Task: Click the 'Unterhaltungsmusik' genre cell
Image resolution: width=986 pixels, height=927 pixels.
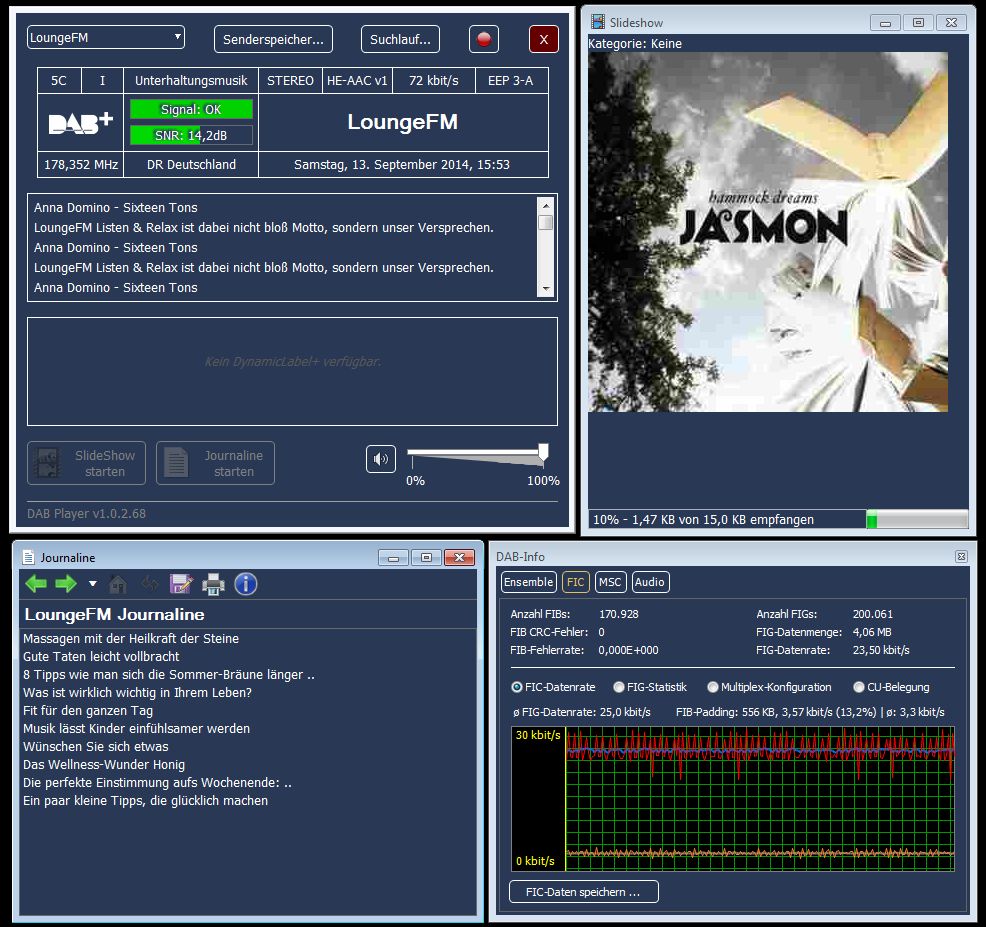Action: [x=191, y=80]
